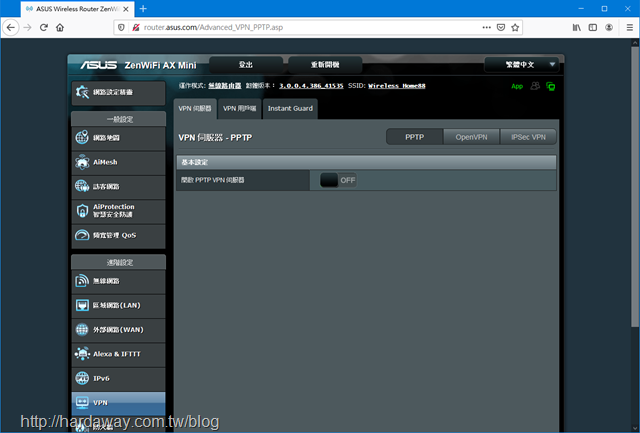Open WAN settings sidebar item

[x=118, y=330]
